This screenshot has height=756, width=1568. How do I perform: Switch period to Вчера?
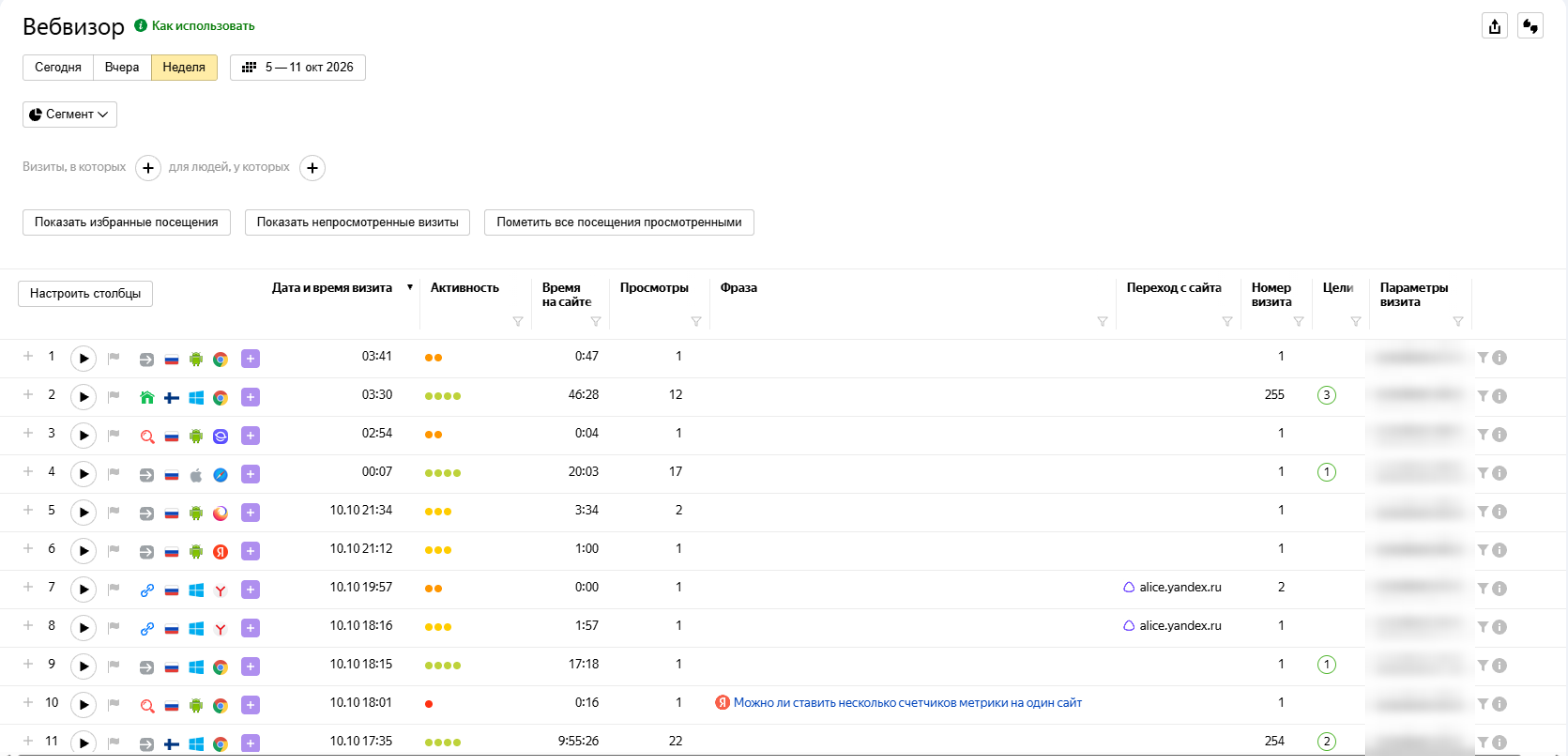tap(122, 67)
